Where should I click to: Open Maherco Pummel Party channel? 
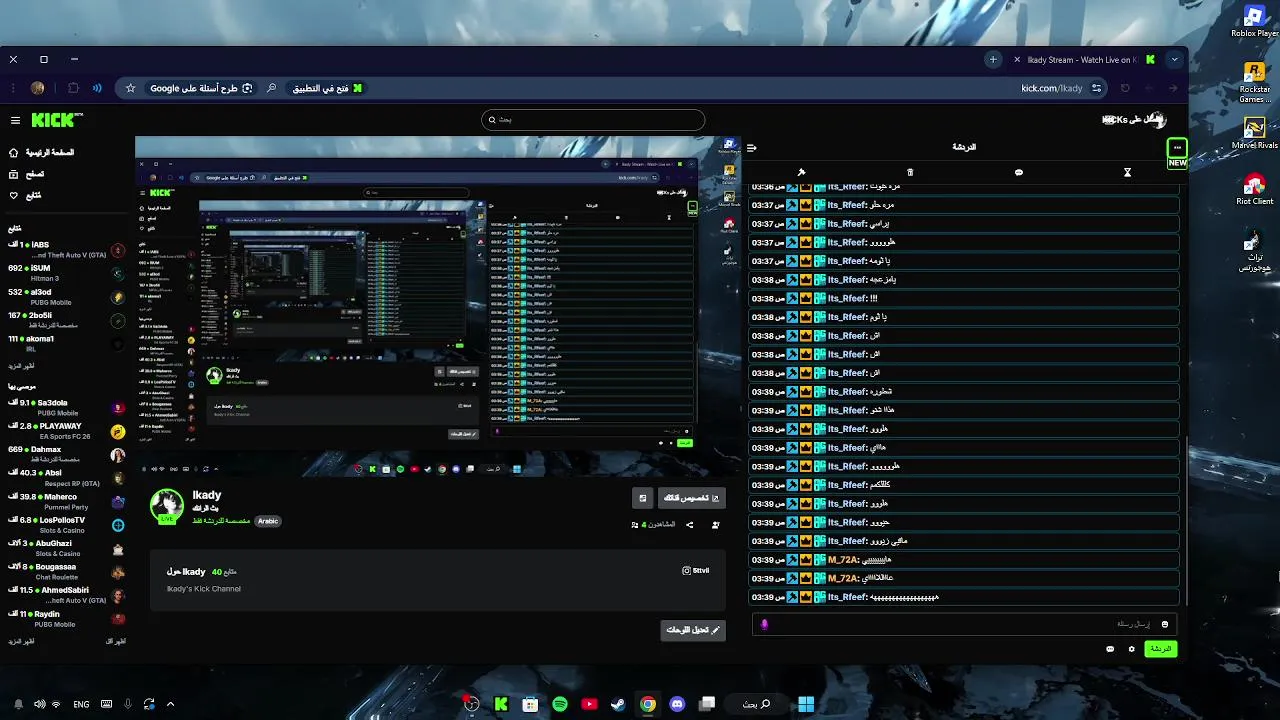pos(66,501)
